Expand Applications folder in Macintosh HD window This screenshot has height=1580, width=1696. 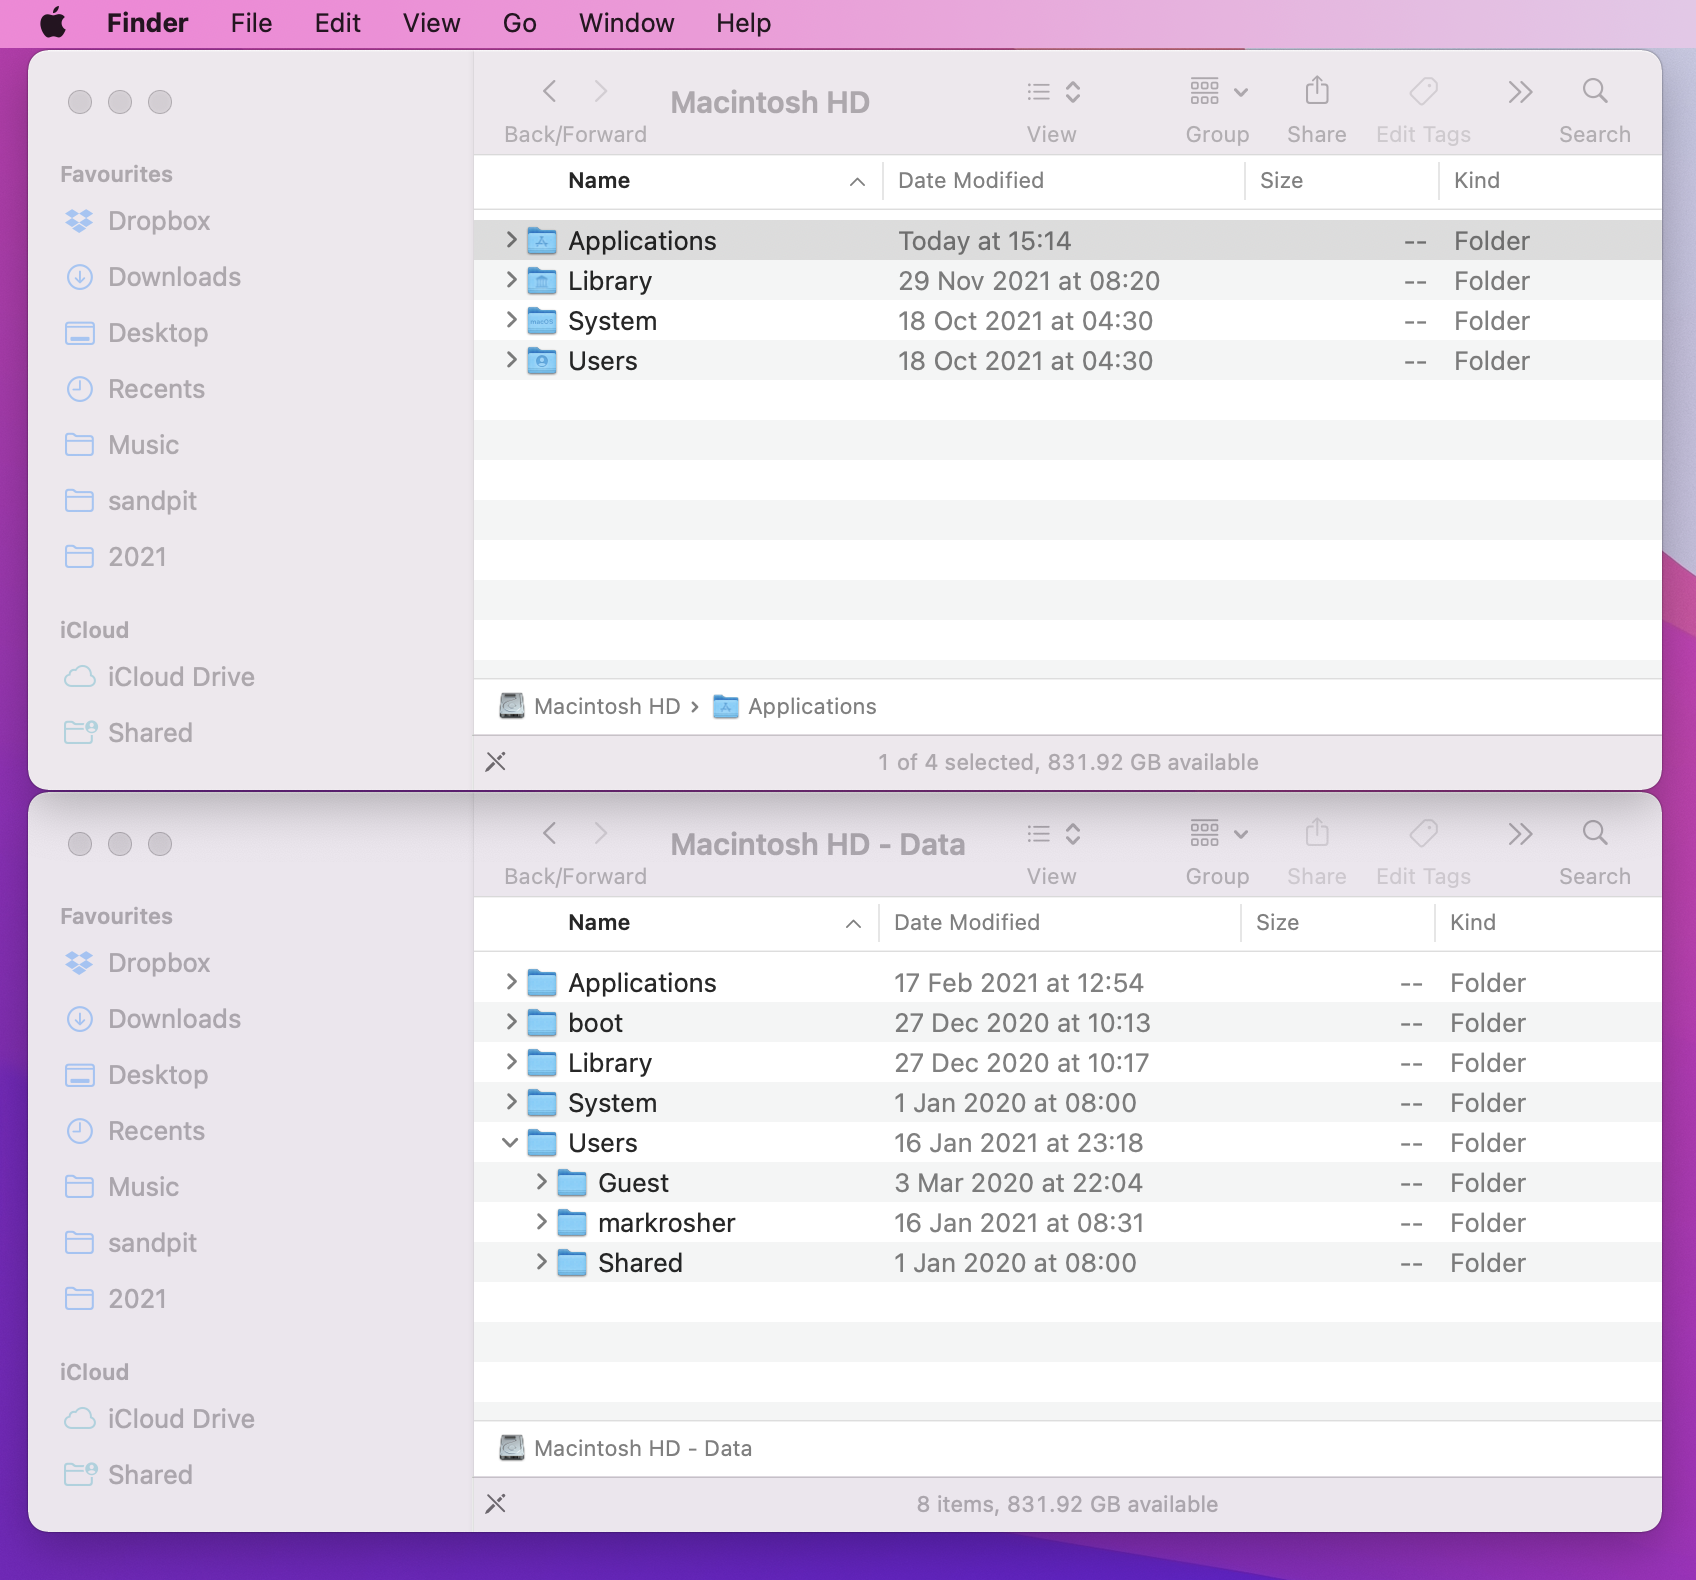[x=511, y=240]
